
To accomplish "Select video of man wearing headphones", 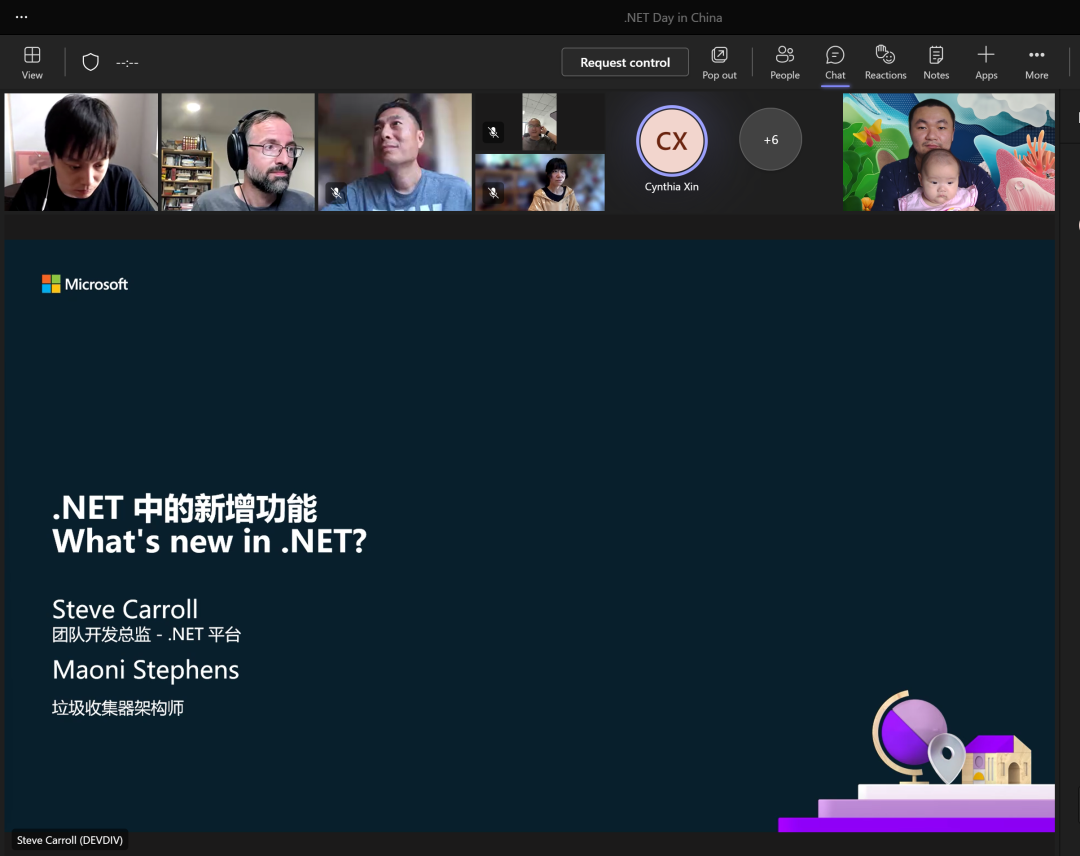I will (238, 152).
